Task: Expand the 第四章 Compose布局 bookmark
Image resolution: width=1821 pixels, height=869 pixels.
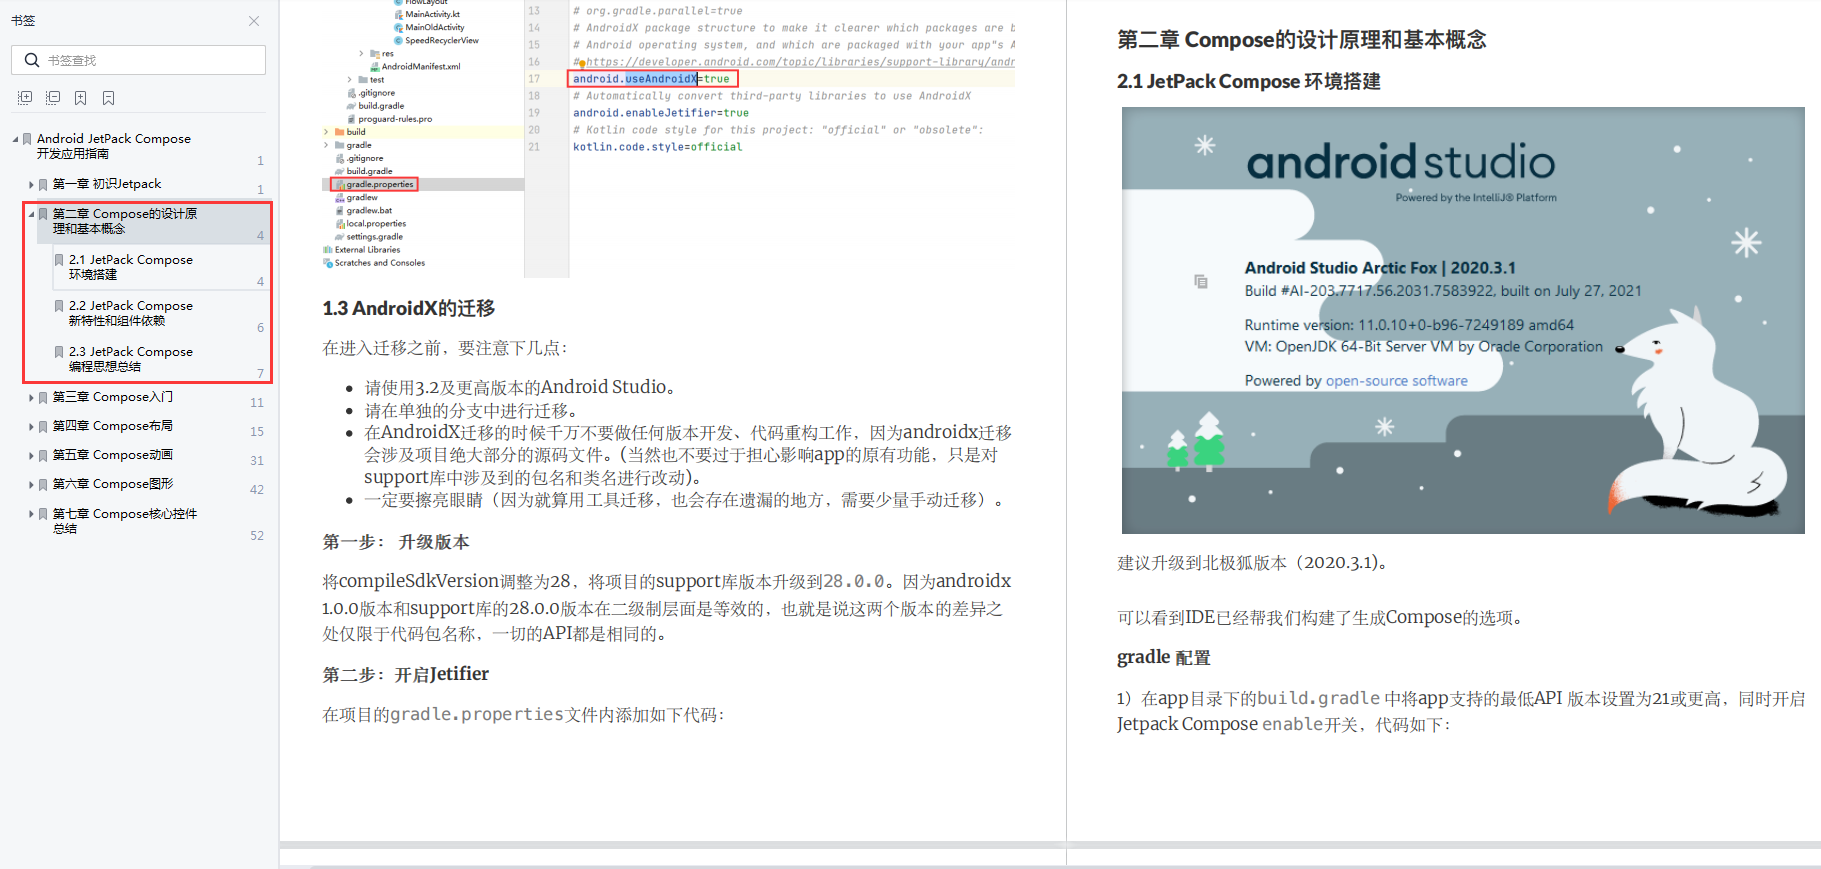Action: click(x=31, y=427)
